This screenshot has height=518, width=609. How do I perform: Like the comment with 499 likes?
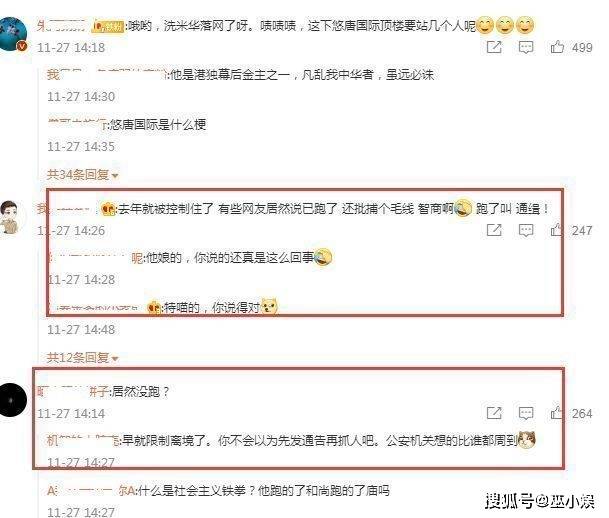557,47
